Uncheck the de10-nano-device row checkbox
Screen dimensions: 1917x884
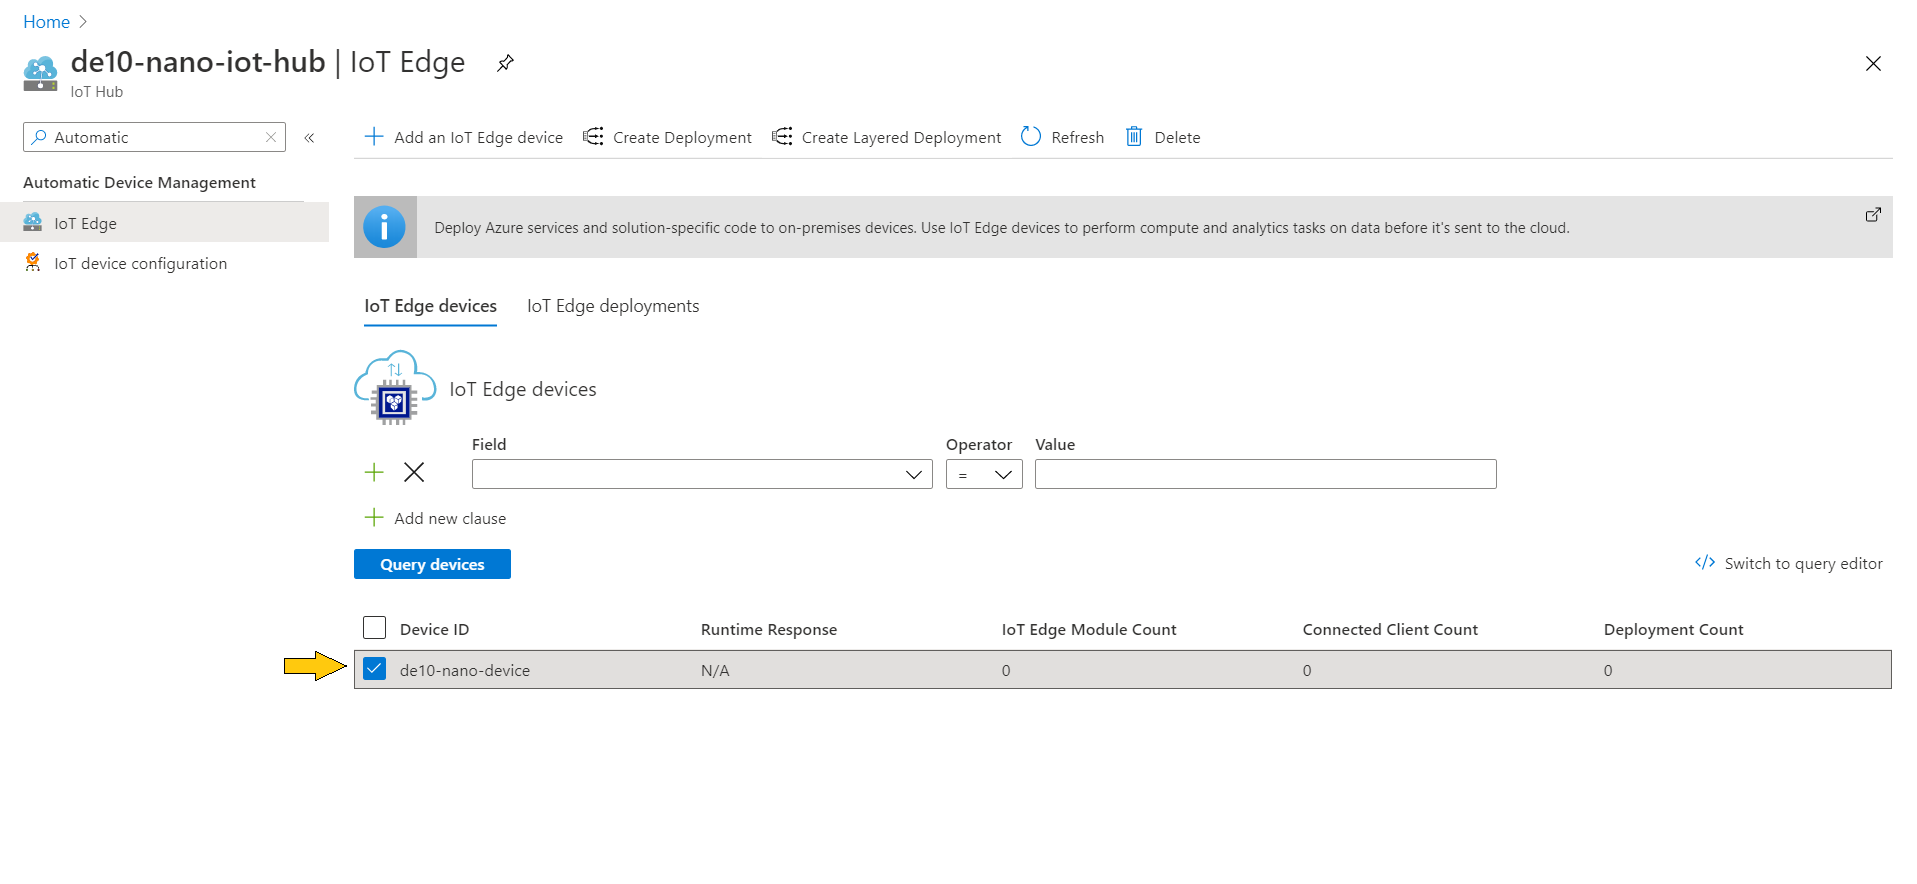coord(375,669)
